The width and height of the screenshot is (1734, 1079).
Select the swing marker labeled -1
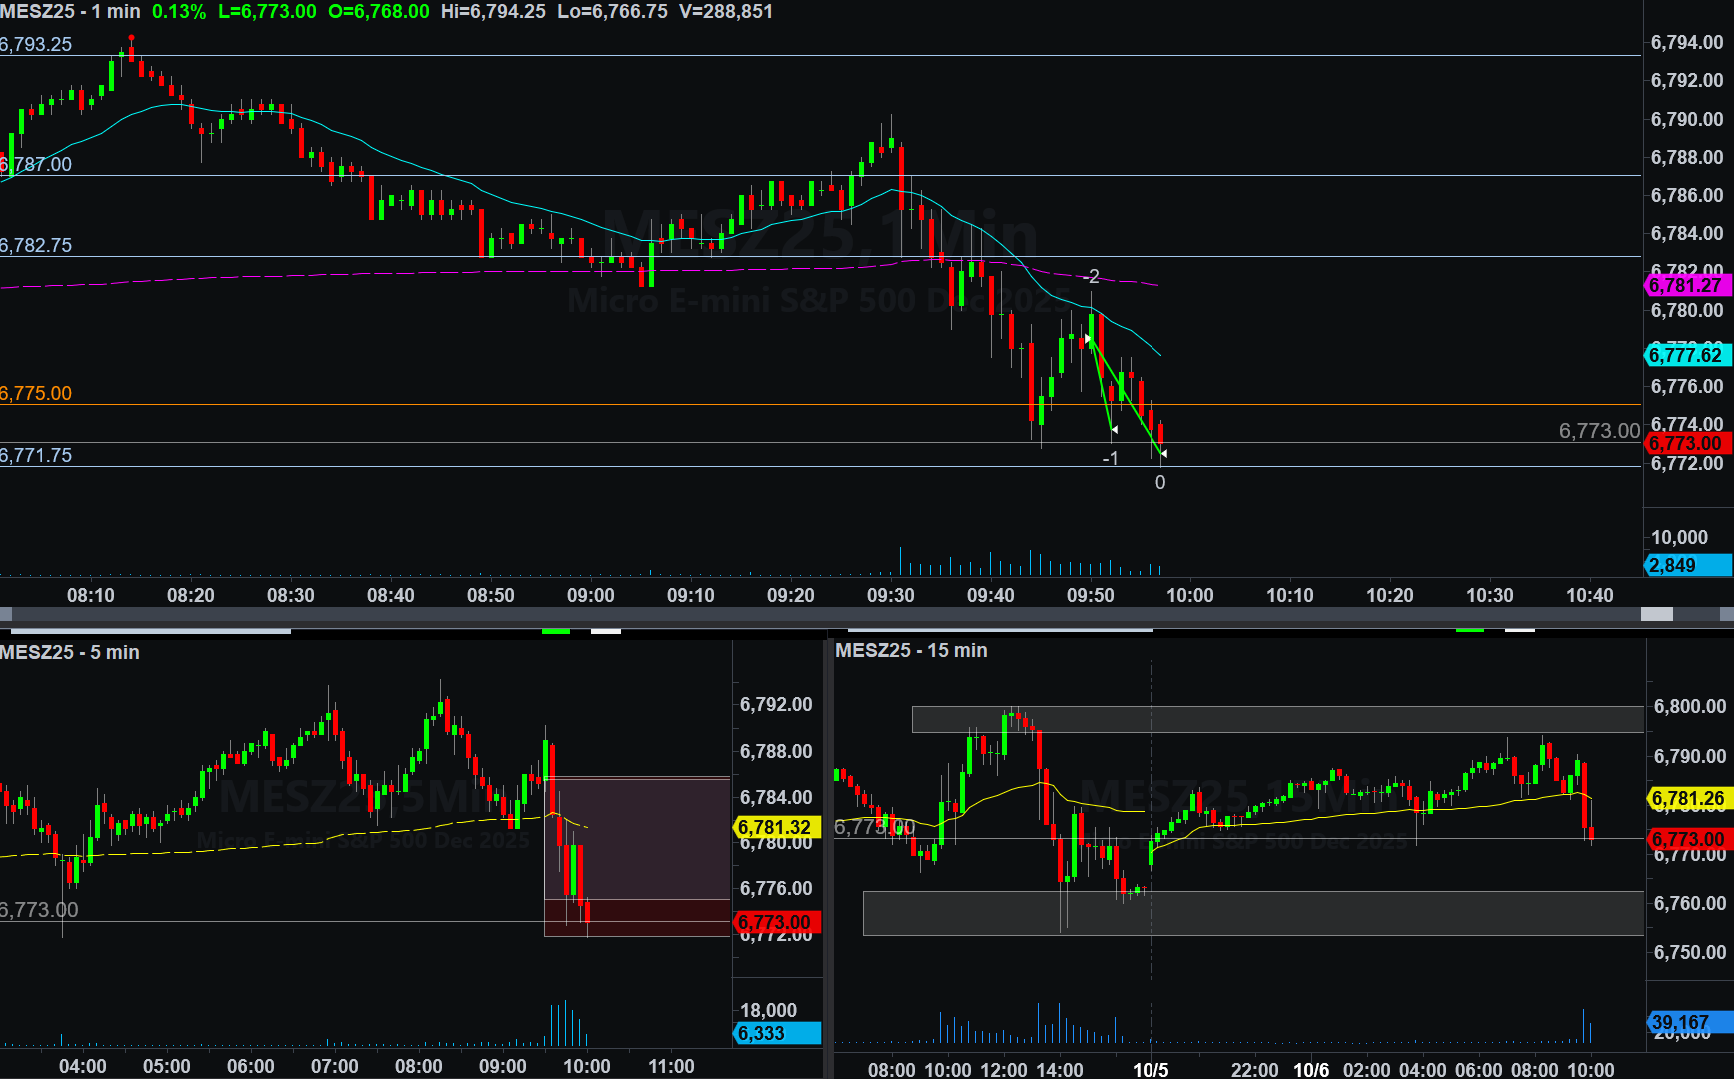[x=1110, y=458]
